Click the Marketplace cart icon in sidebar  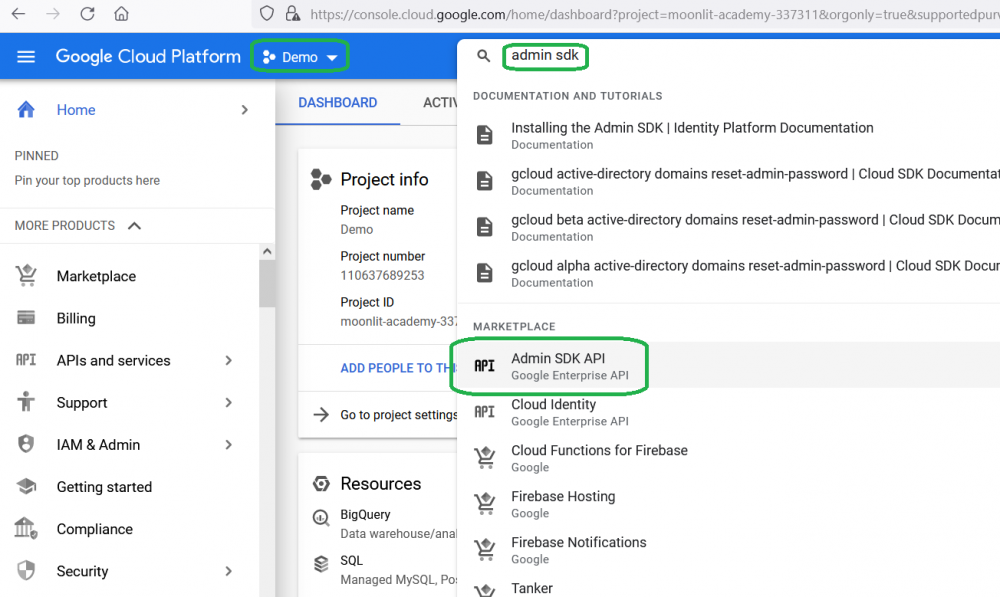click(x=26, y=276)
